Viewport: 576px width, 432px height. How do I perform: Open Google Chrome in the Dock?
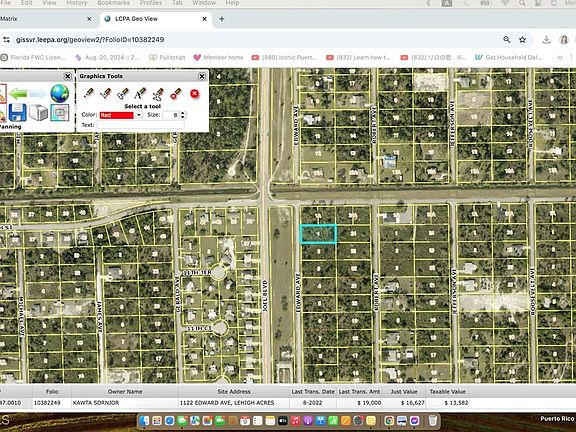389,420
